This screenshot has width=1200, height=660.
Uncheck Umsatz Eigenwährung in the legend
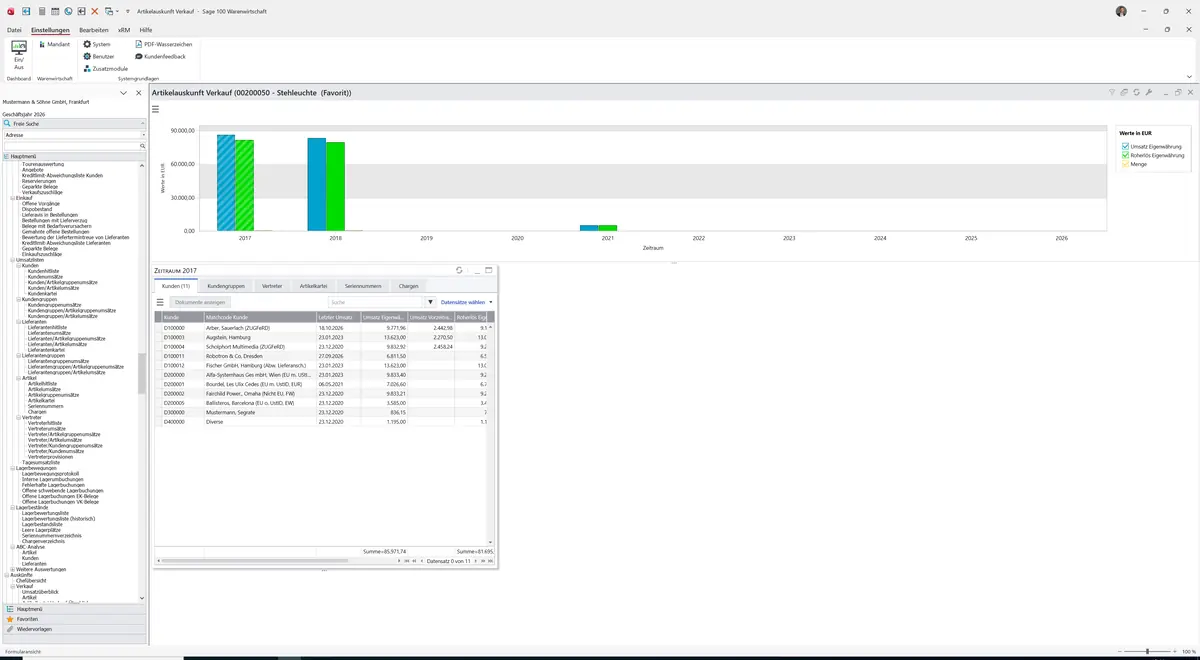(1125, 147)
